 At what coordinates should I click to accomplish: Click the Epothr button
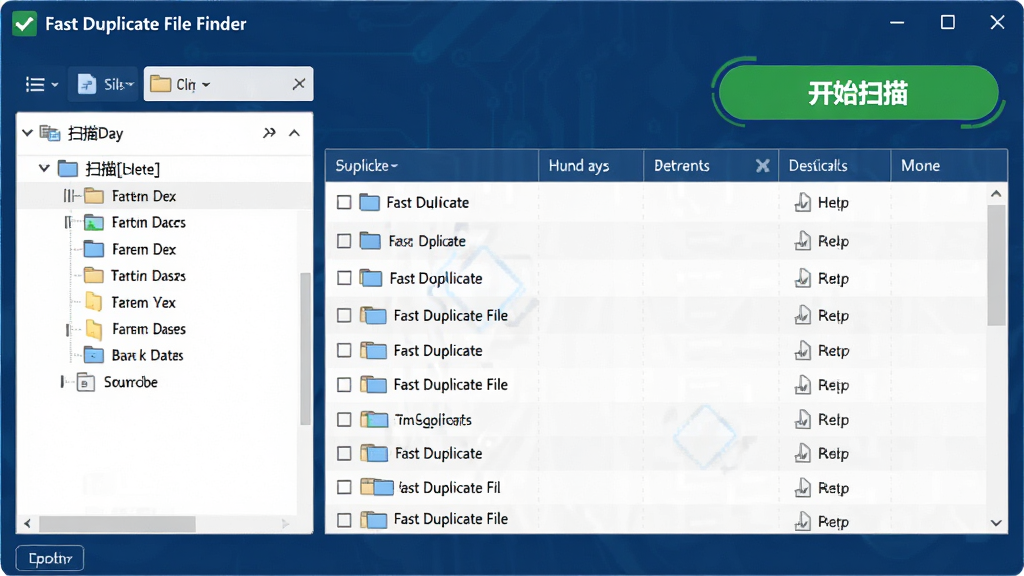(x=50, y=558)
